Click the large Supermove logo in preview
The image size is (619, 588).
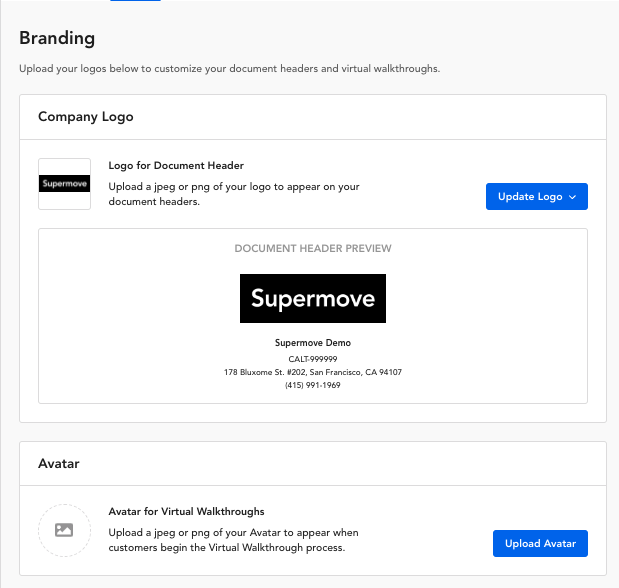click(x=313, y=298)
